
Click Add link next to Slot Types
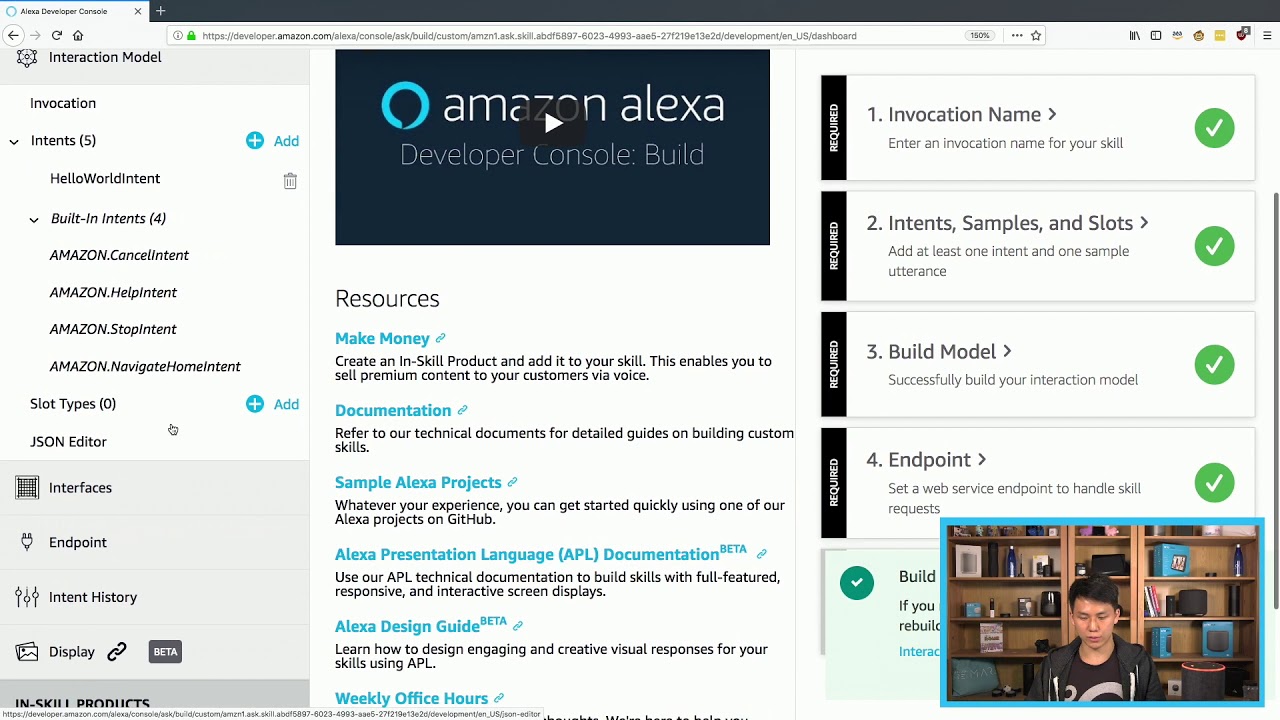tap(286, 404)
